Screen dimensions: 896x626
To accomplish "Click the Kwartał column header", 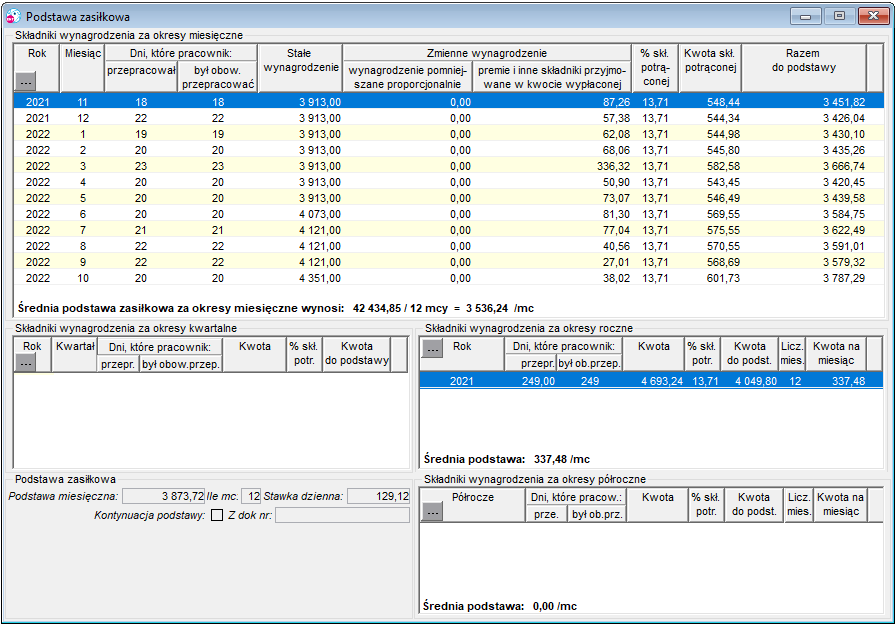I will click(x=75, y=355).
